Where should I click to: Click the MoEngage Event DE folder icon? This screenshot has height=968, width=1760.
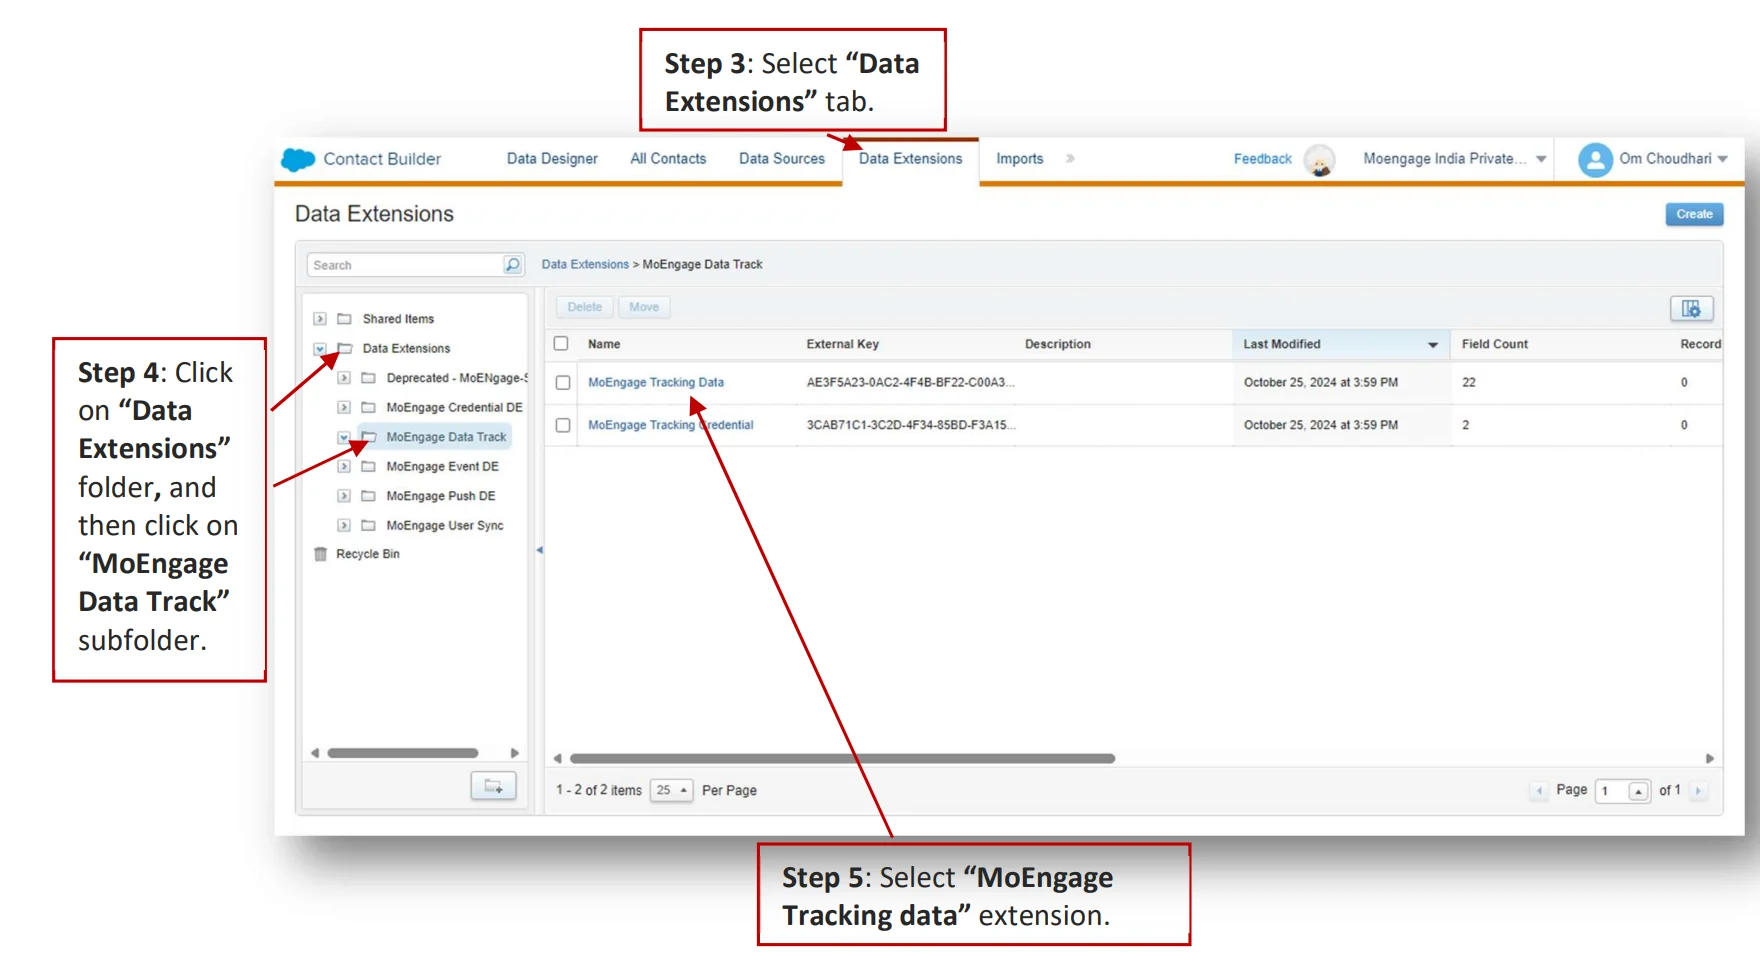click(x=368, y=467)
